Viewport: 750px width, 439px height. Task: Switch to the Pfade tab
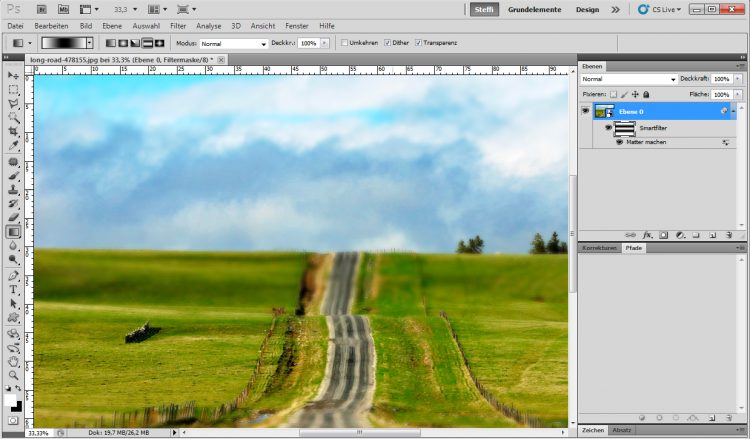click(634, 248)
